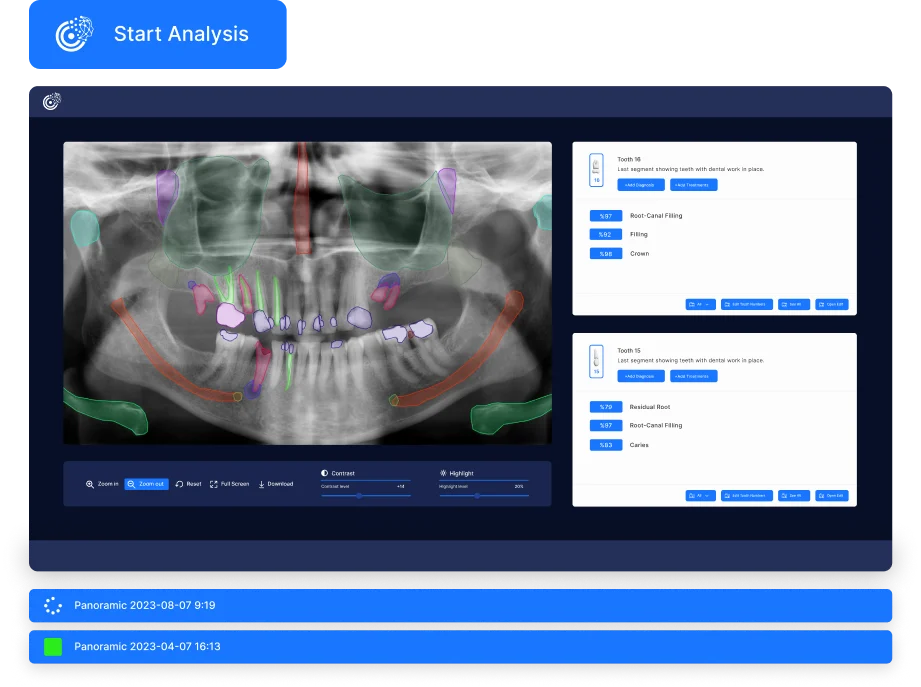The width and height of the screenshot is (921, 687).
Task: Click Edit Tooth Numbers on Tooth 15 card
Action: tap(747, 496)
